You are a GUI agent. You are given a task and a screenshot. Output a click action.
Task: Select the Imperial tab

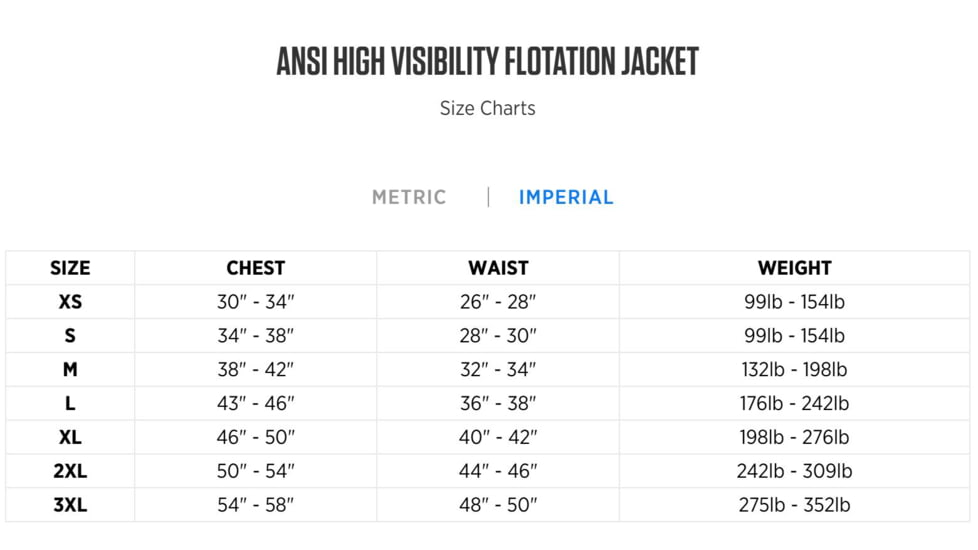pos(566,197)
